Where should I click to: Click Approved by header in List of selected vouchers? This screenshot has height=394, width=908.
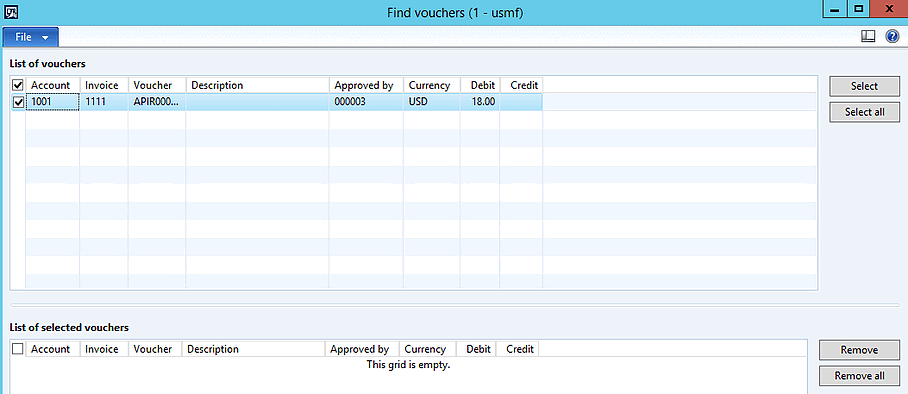(362, 349)
